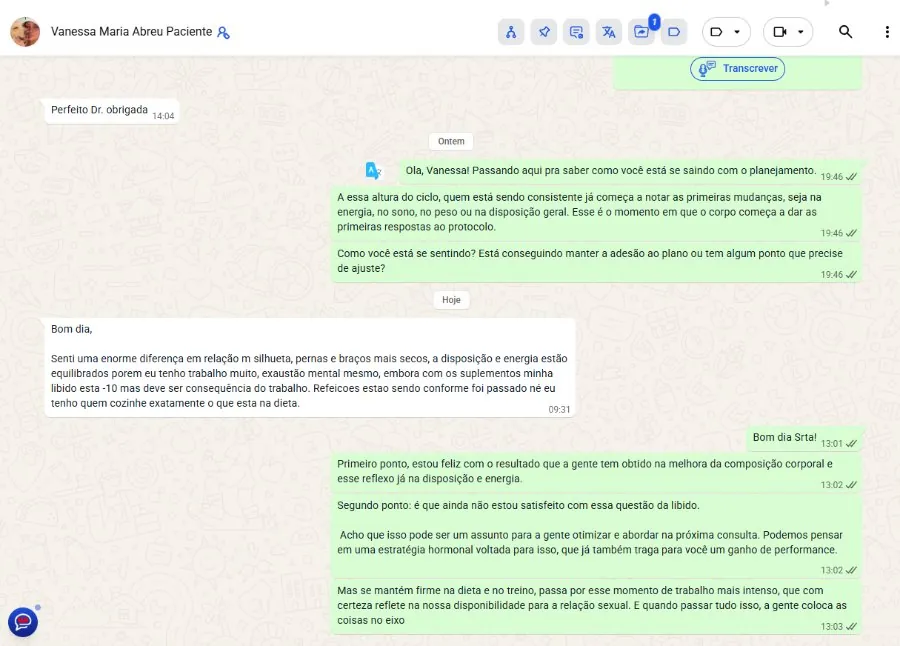
Task: Expand the video call dropdown pill
Action: [788, 32]
